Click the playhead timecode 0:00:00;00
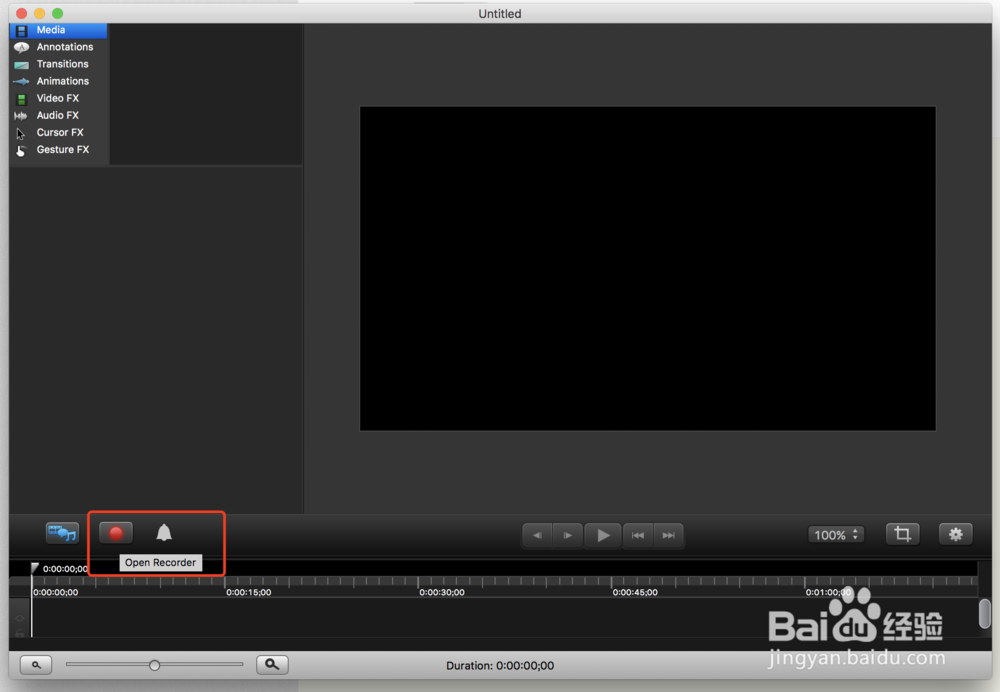The image size is (1000, 692). click(x=65, y=569)
